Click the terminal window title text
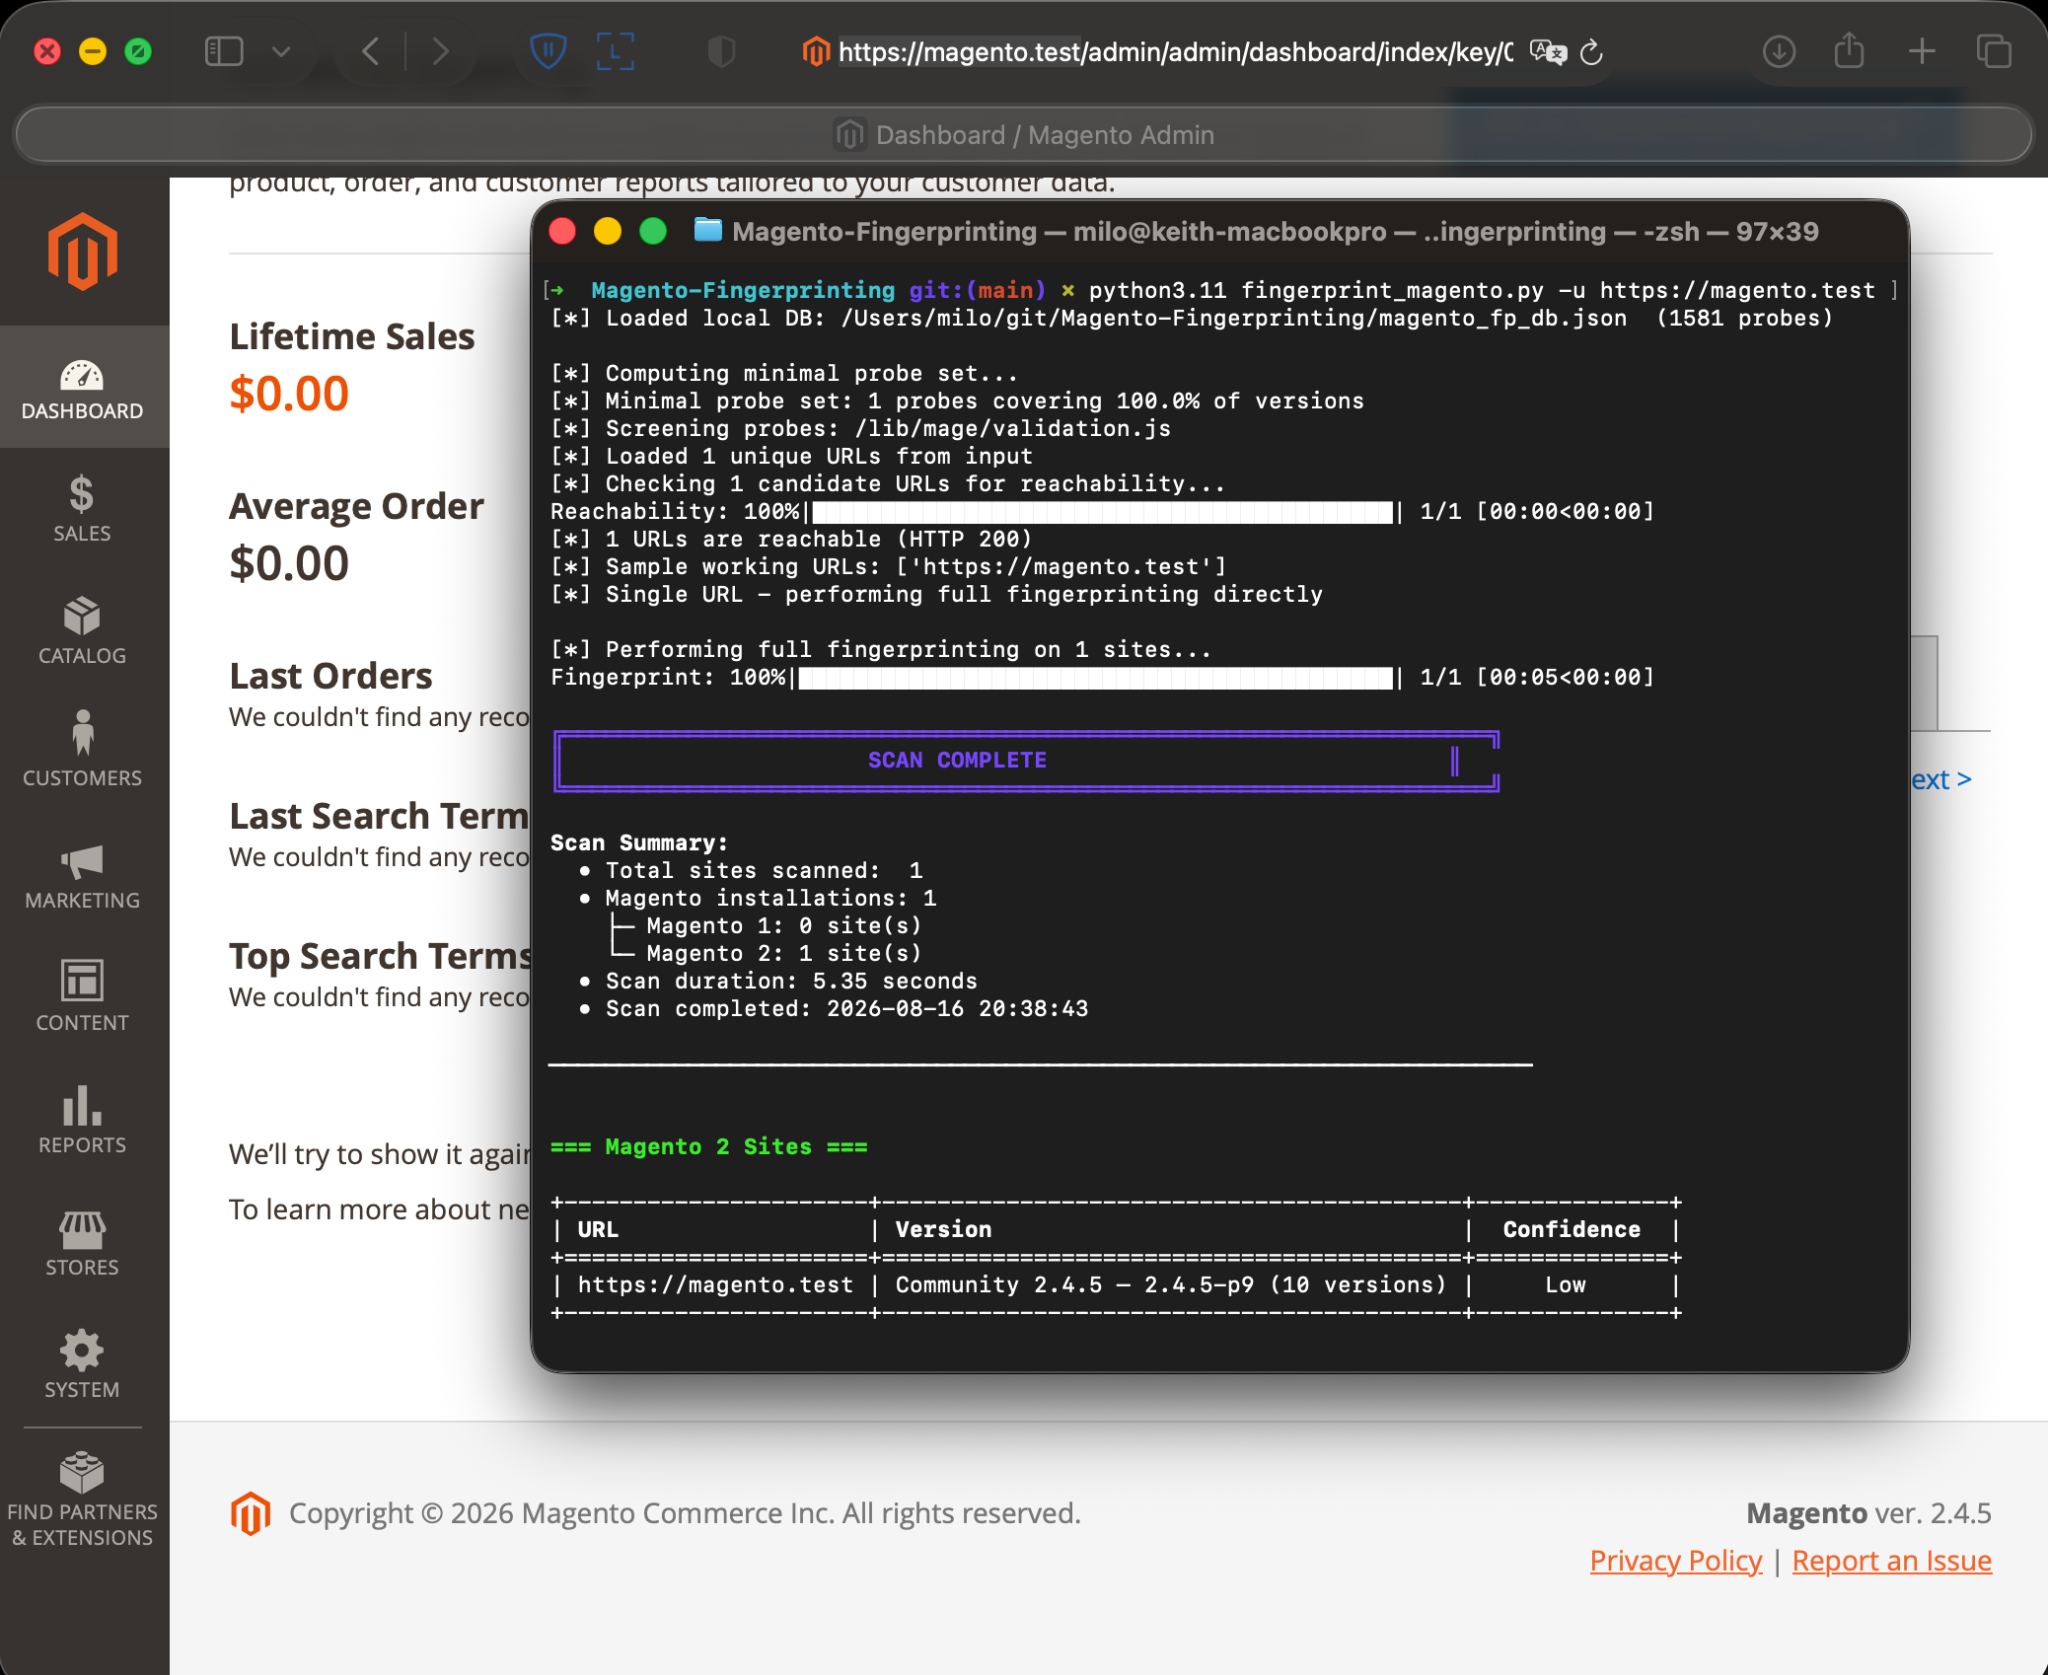Viewport: 2048px width, 1675px height. [x=1275, y=232]
